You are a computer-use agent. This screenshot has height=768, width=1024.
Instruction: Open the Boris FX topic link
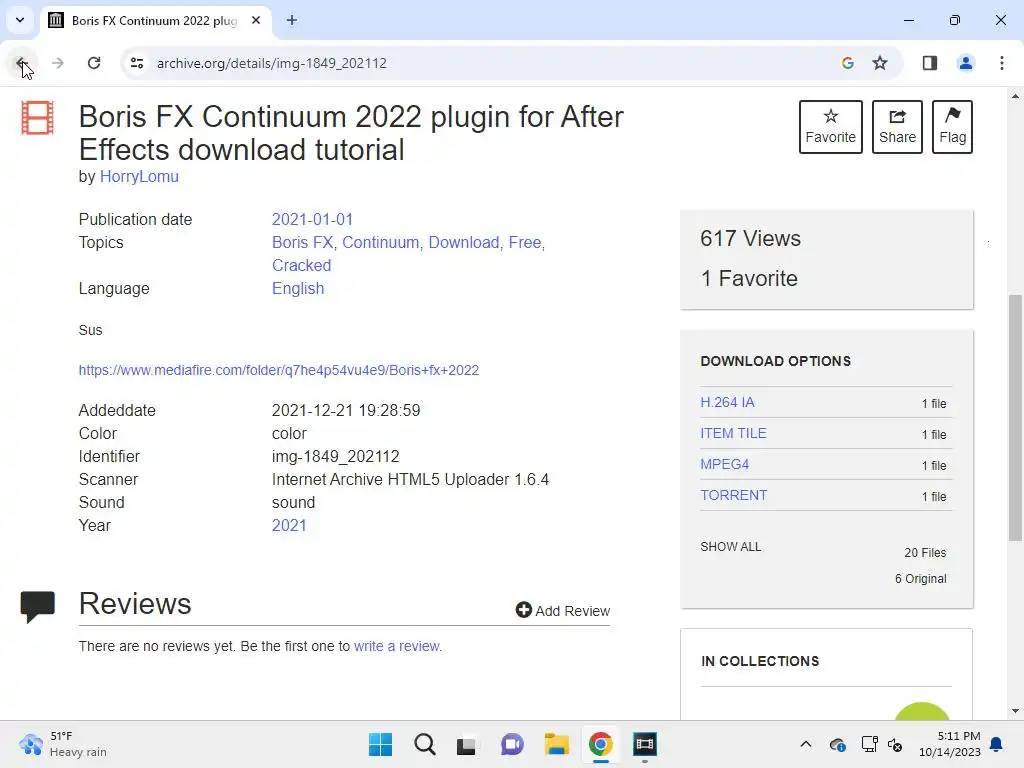[x=302, y=242]
